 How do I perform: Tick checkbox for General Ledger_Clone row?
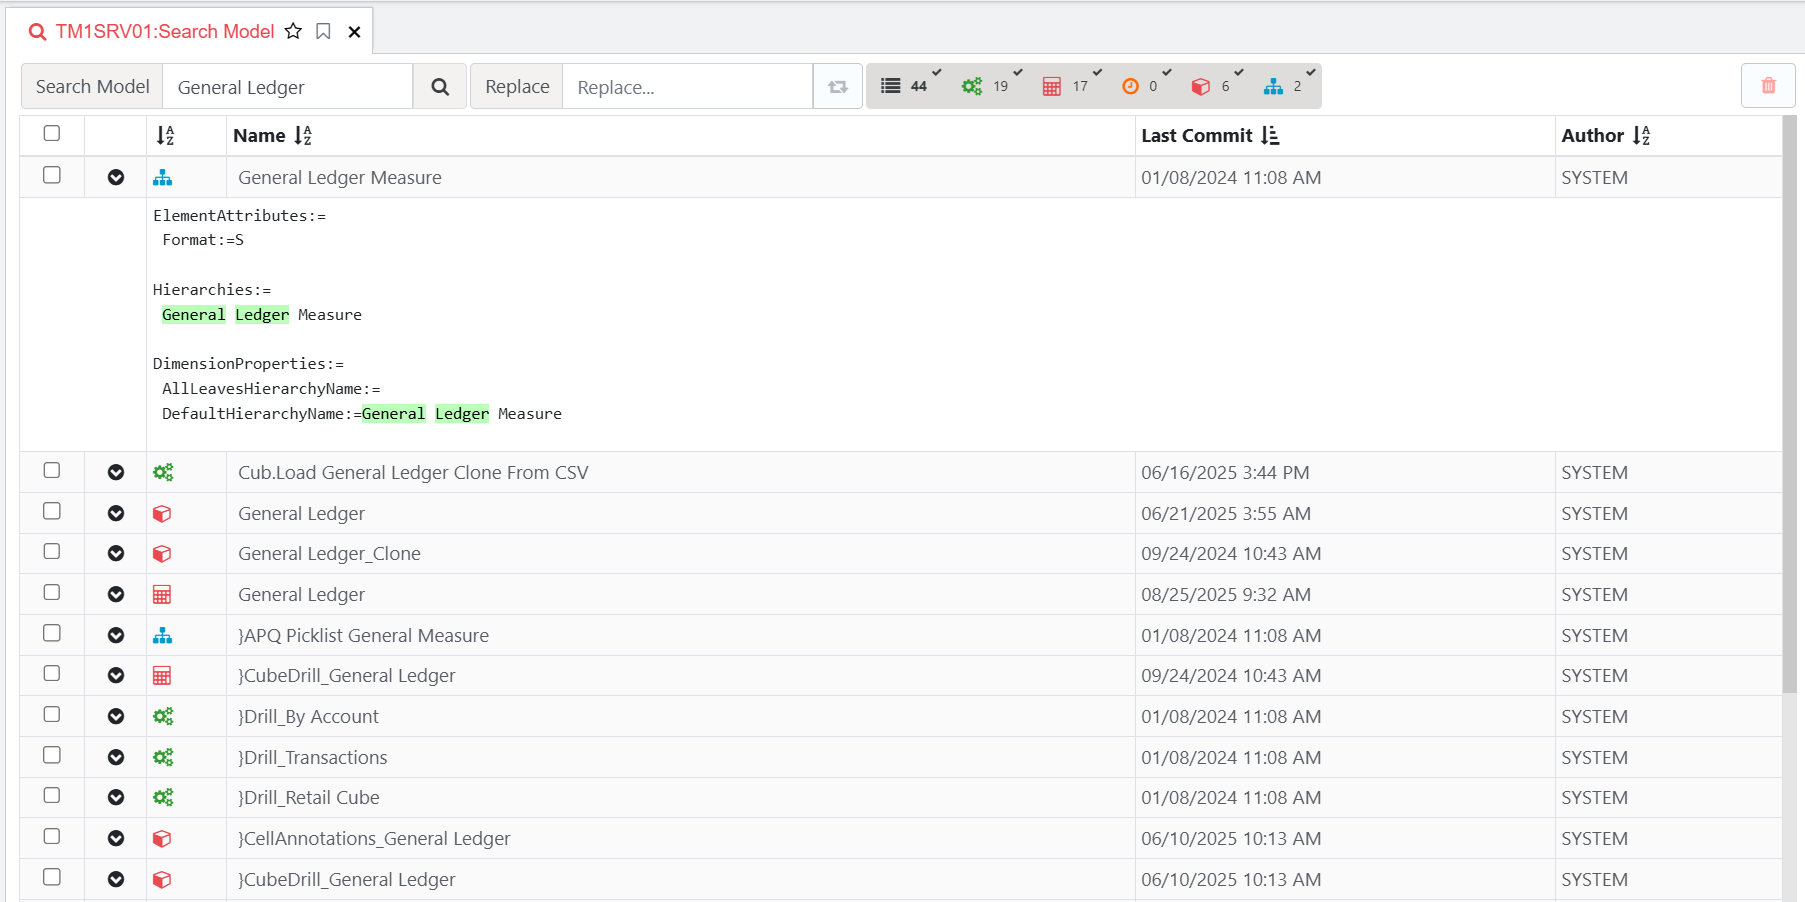tap(52, 552)
